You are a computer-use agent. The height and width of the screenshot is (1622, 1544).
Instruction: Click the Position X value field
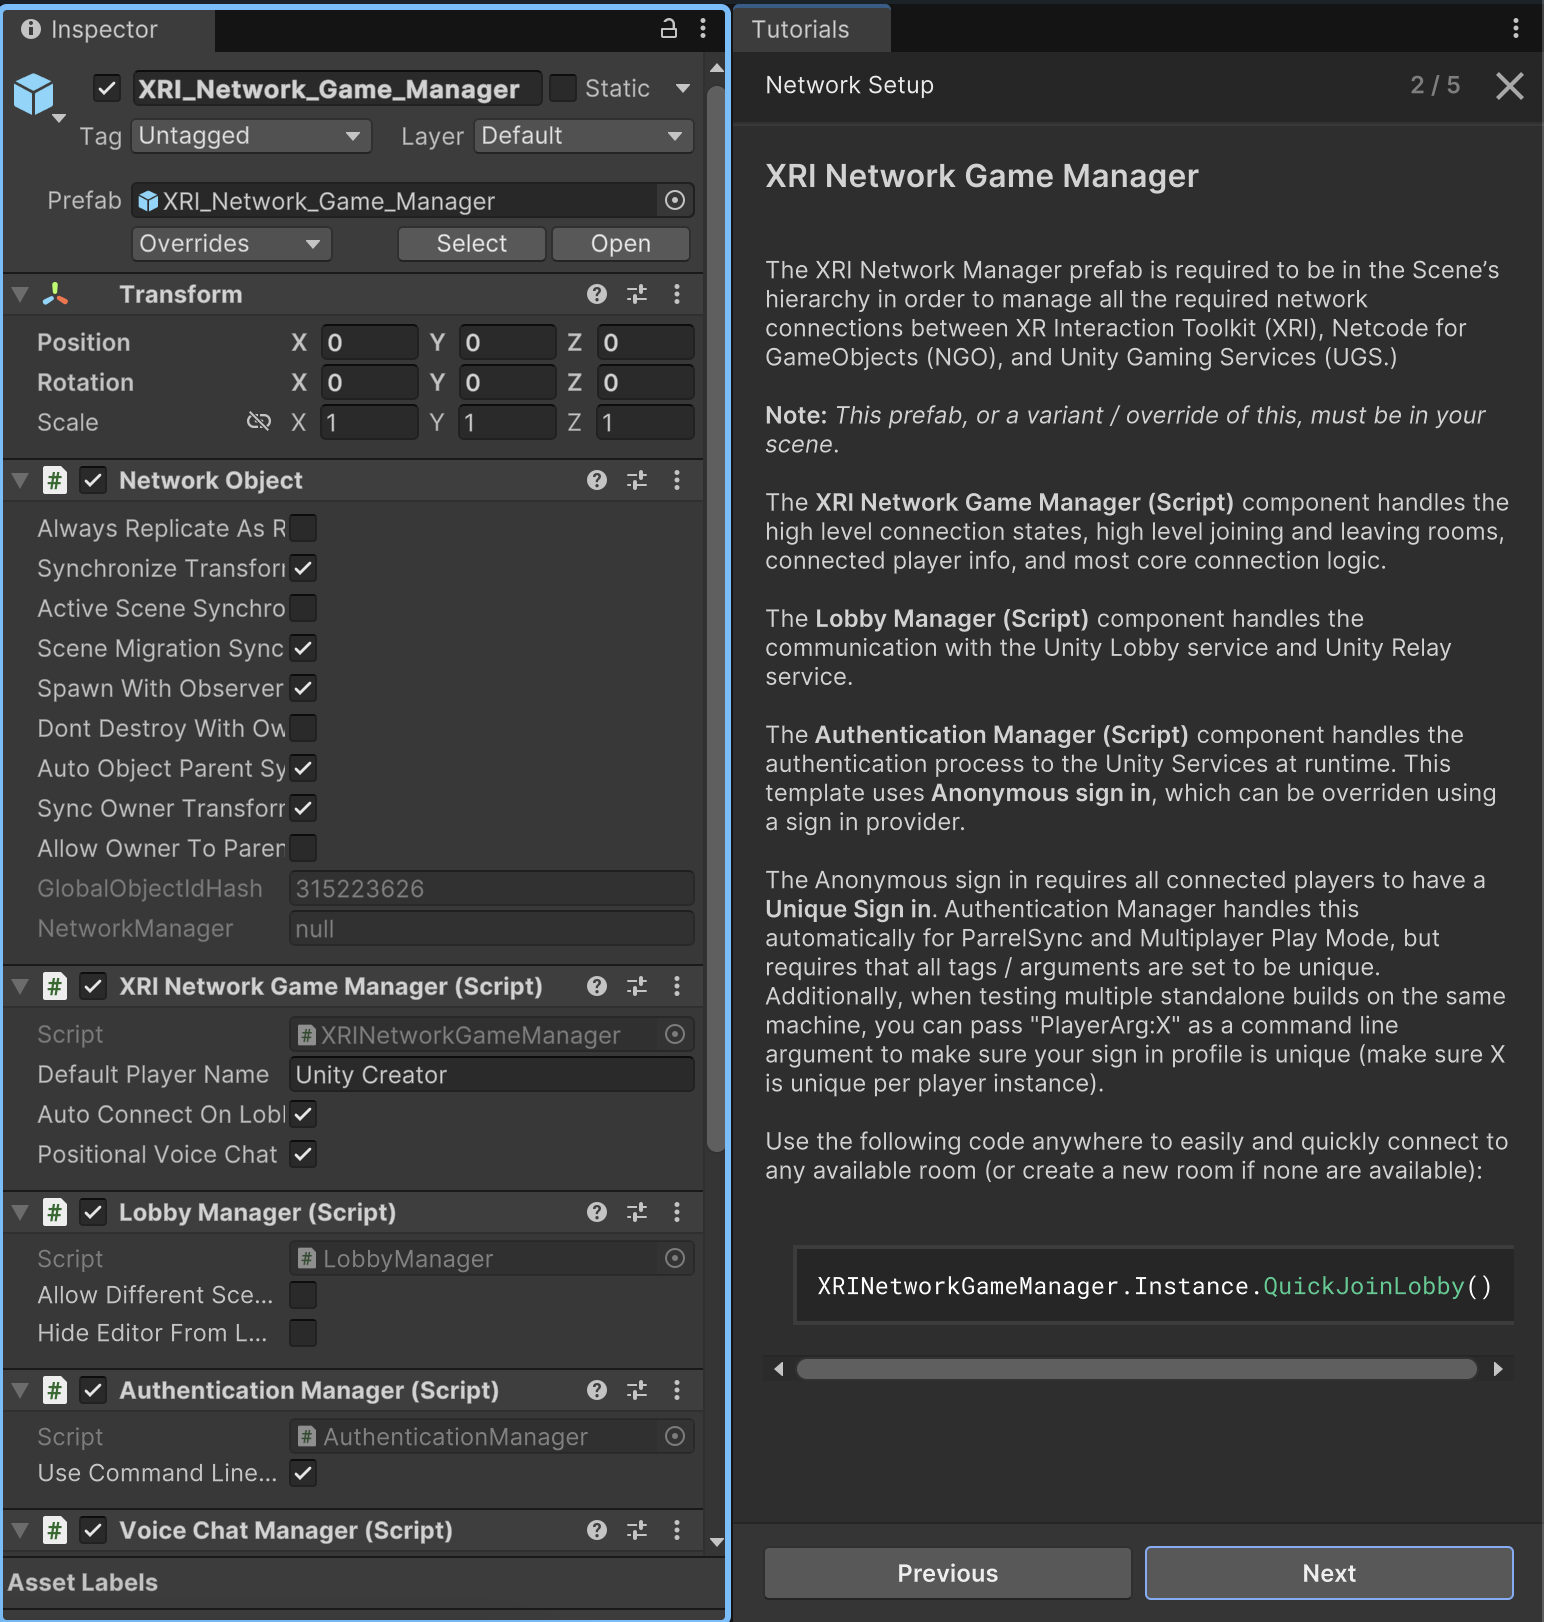pyautogui.click(x=369, y=342)
